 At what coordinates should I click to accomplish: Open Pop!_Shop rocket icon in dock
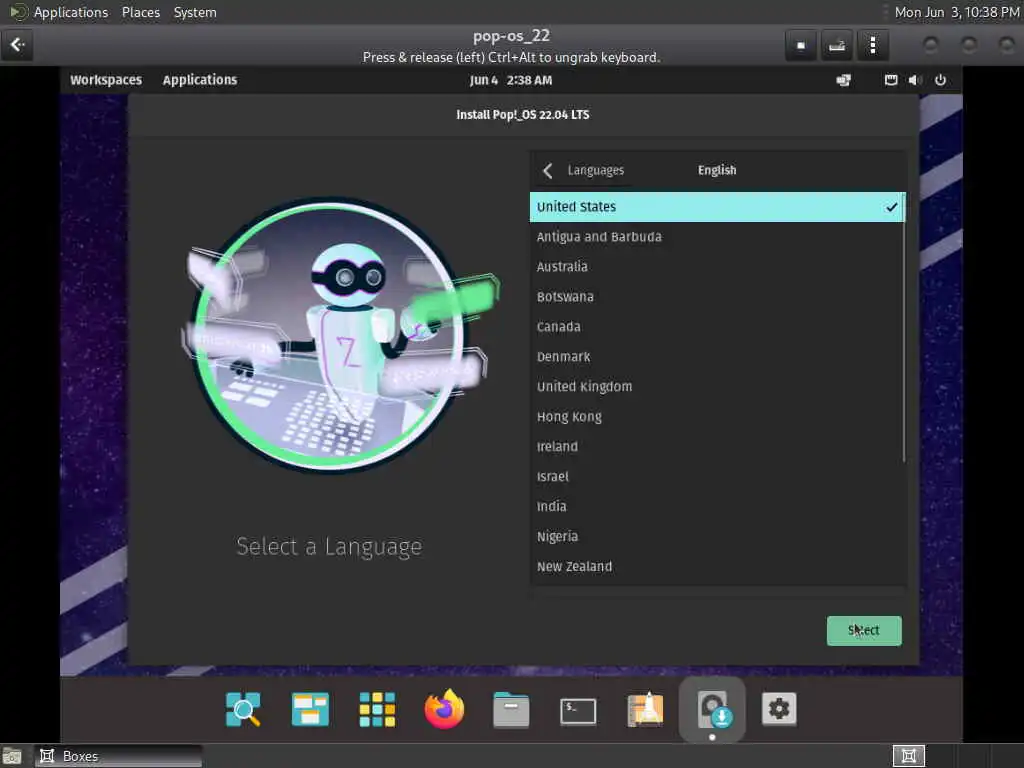point(645,709)
